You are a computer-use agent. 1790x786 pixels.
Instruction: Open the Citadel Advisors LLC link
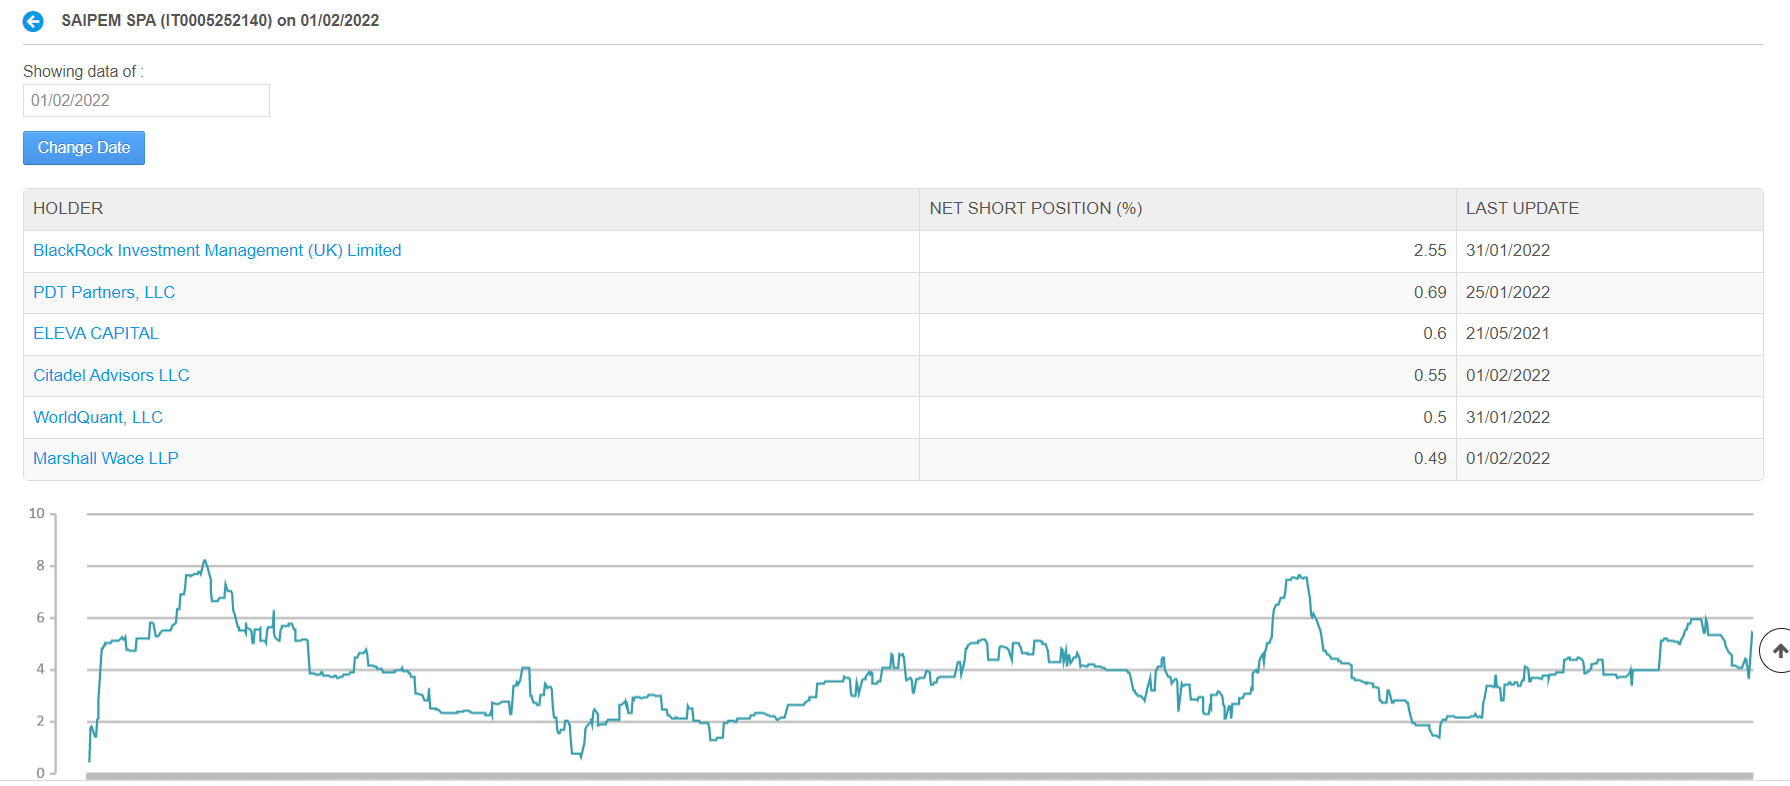point(111,375)
